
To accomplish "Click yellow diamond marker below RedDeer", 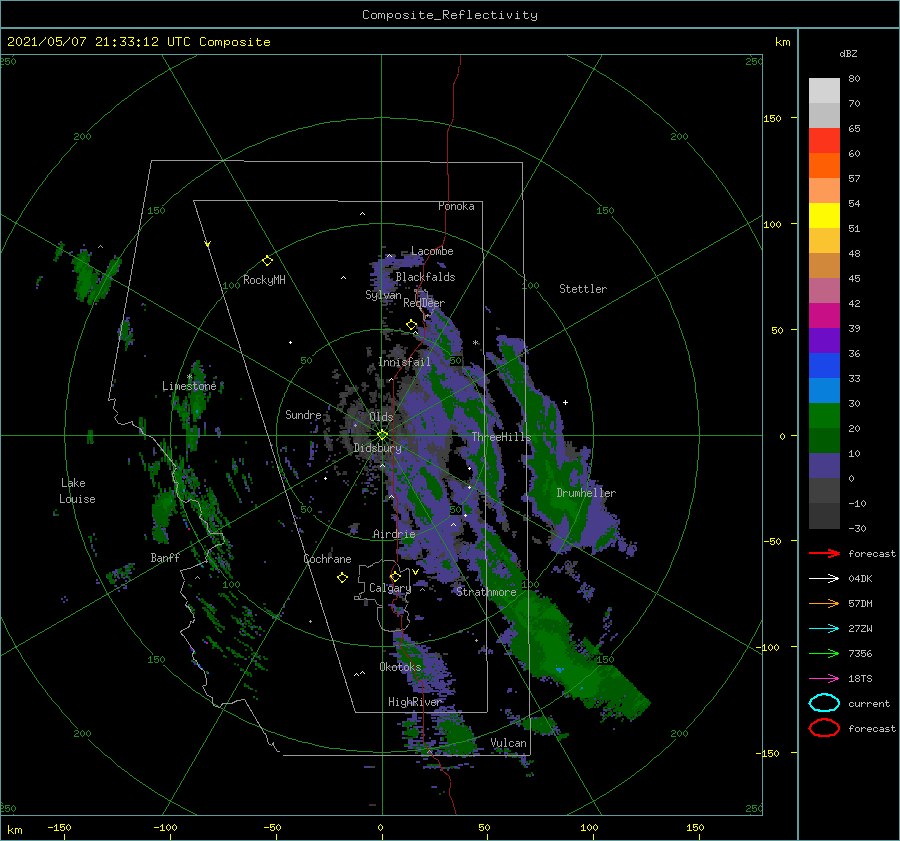I will (411, 325).
